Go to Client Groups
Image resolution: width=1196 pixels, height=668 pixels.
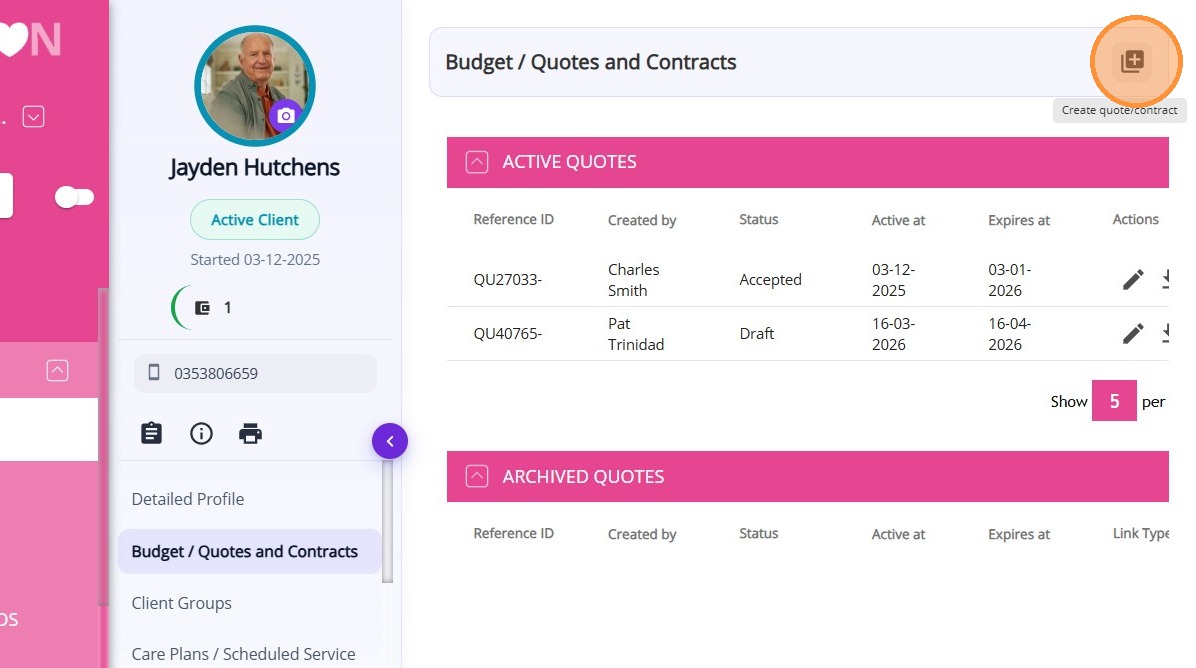point(182,603)
